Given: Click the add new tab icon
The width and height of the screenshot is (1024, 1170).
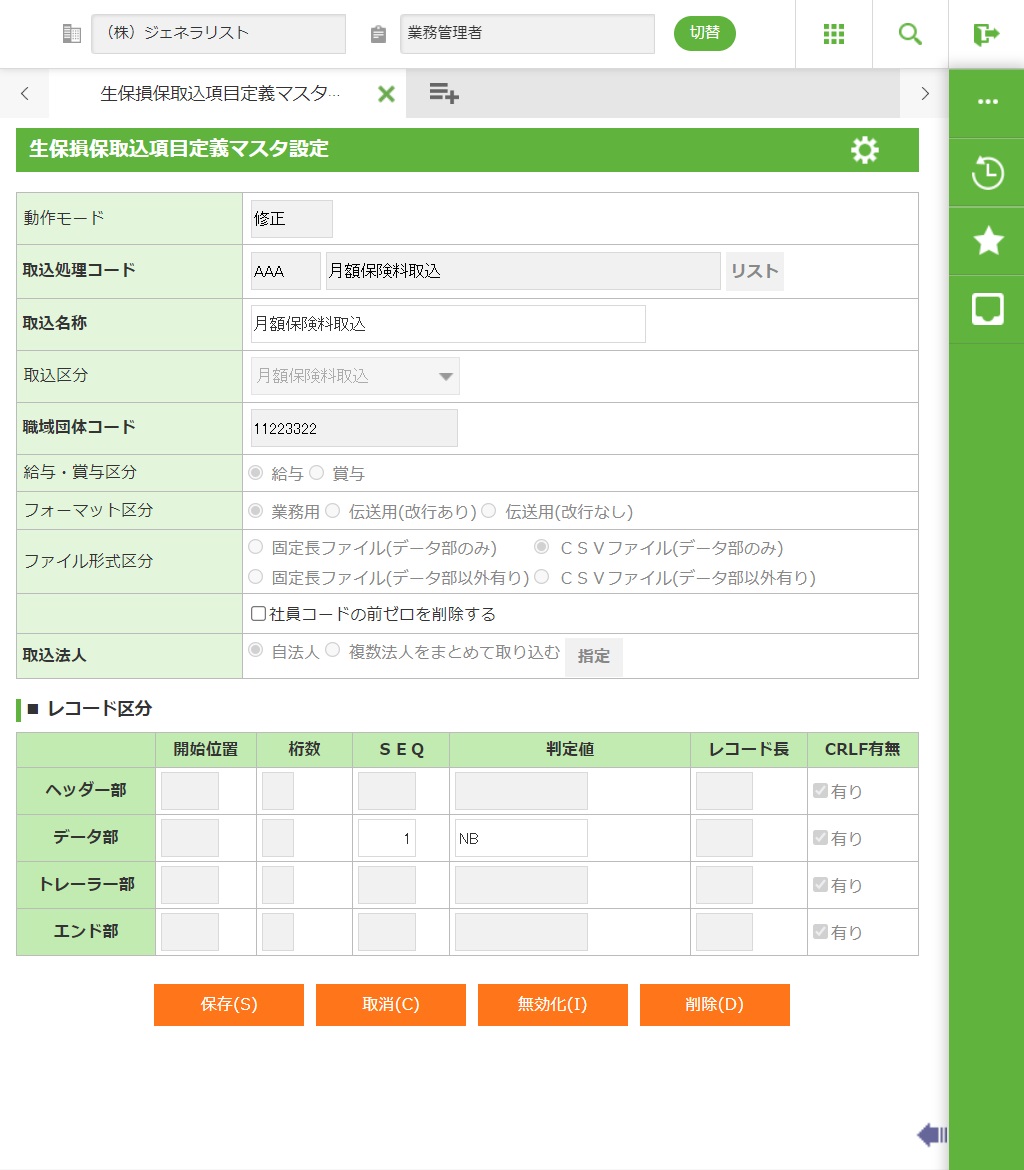Looking at the screenshot, I should [444, 94].
